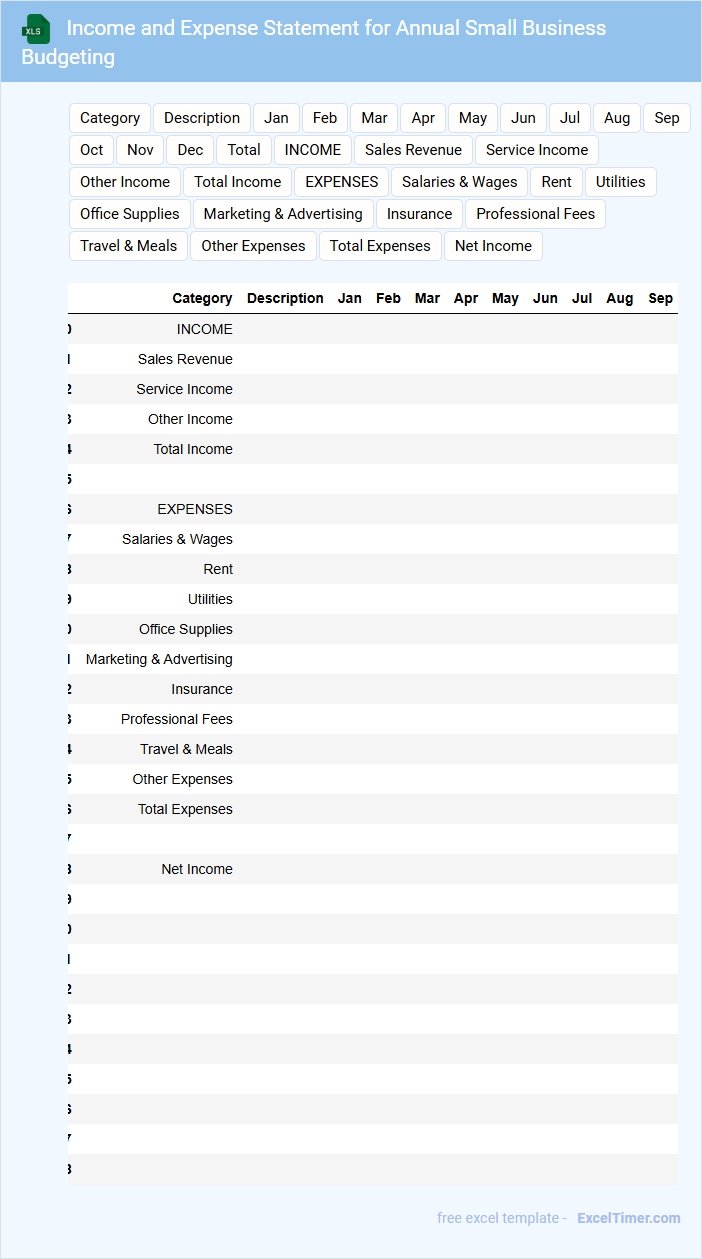Viewport: 702px width, 1259px height.
Task: Open the ExcelTimer.com link
Action: (629, 1218)
